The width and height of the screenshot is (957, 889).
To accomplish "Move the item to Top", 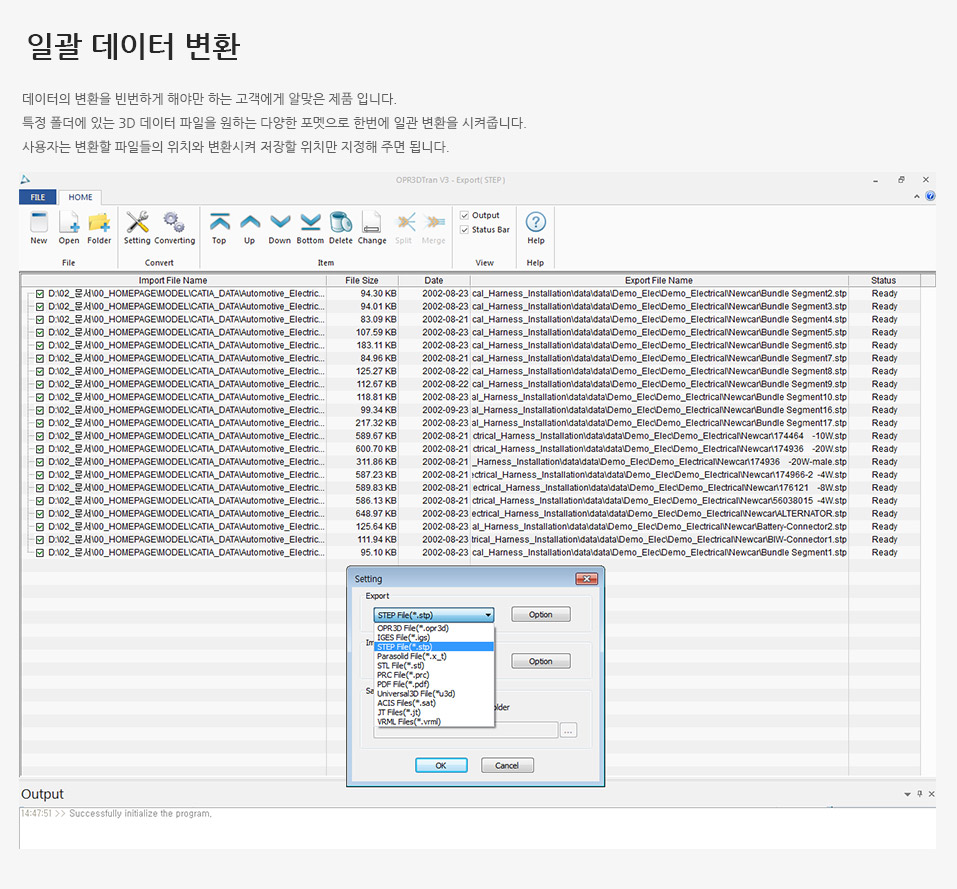I will pos(219,223).
